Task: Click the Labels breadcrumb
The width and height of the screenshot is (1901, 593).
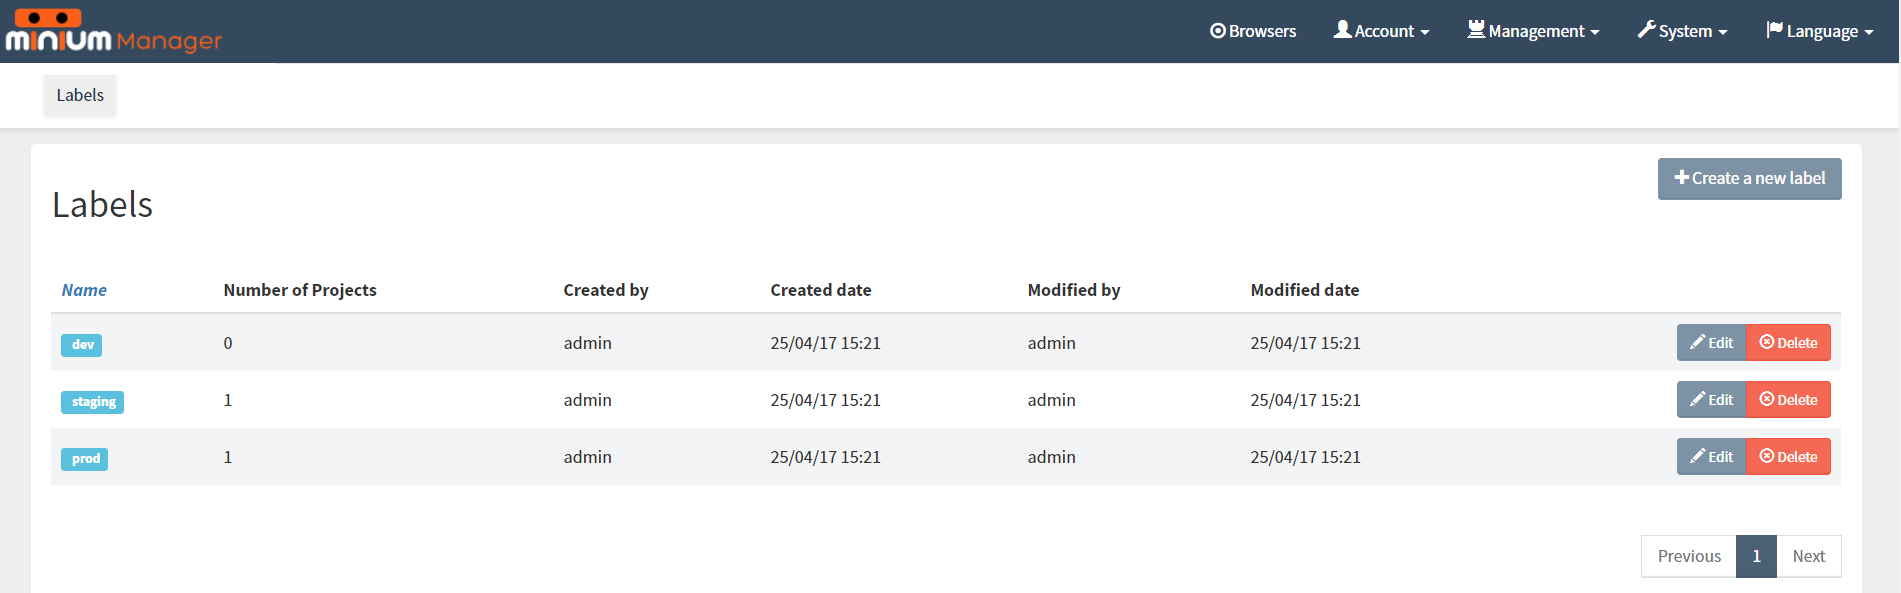Action: click(80, 95)
